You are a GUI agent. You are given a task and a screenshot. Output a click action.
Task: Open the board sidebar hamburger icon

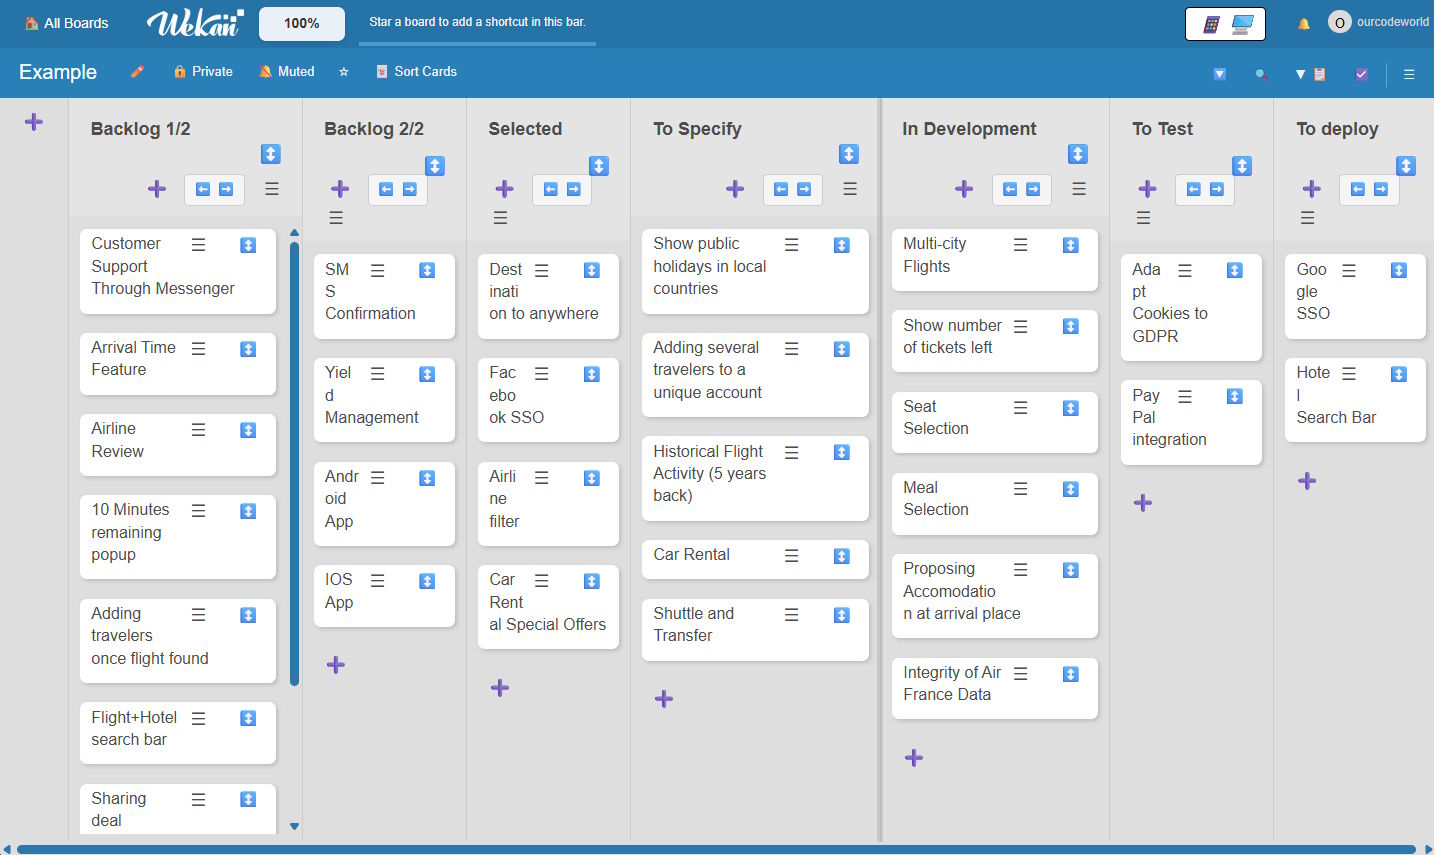[x=1409, y=73]
